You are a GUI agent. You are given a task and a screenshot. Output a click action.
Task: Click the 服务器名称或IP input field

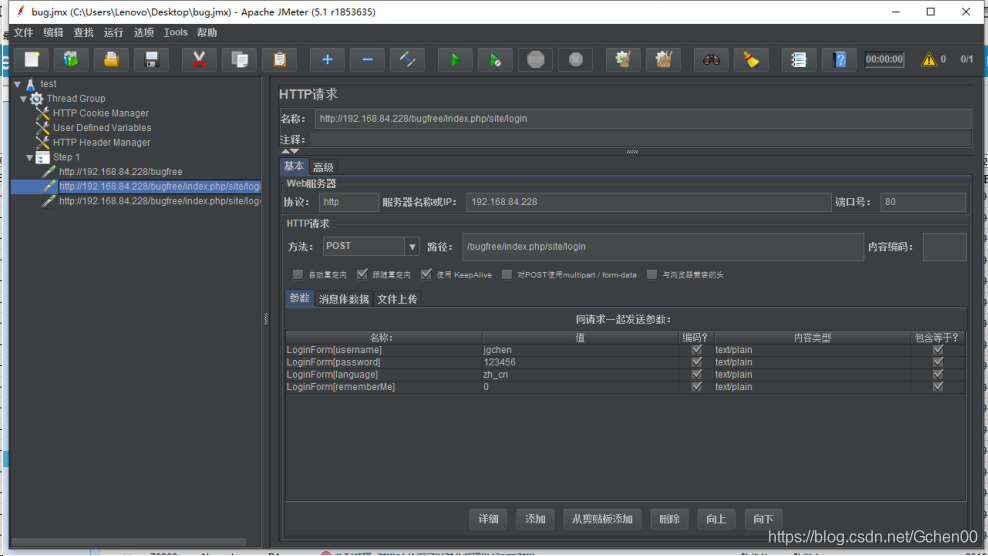click(x=648, y=202)
